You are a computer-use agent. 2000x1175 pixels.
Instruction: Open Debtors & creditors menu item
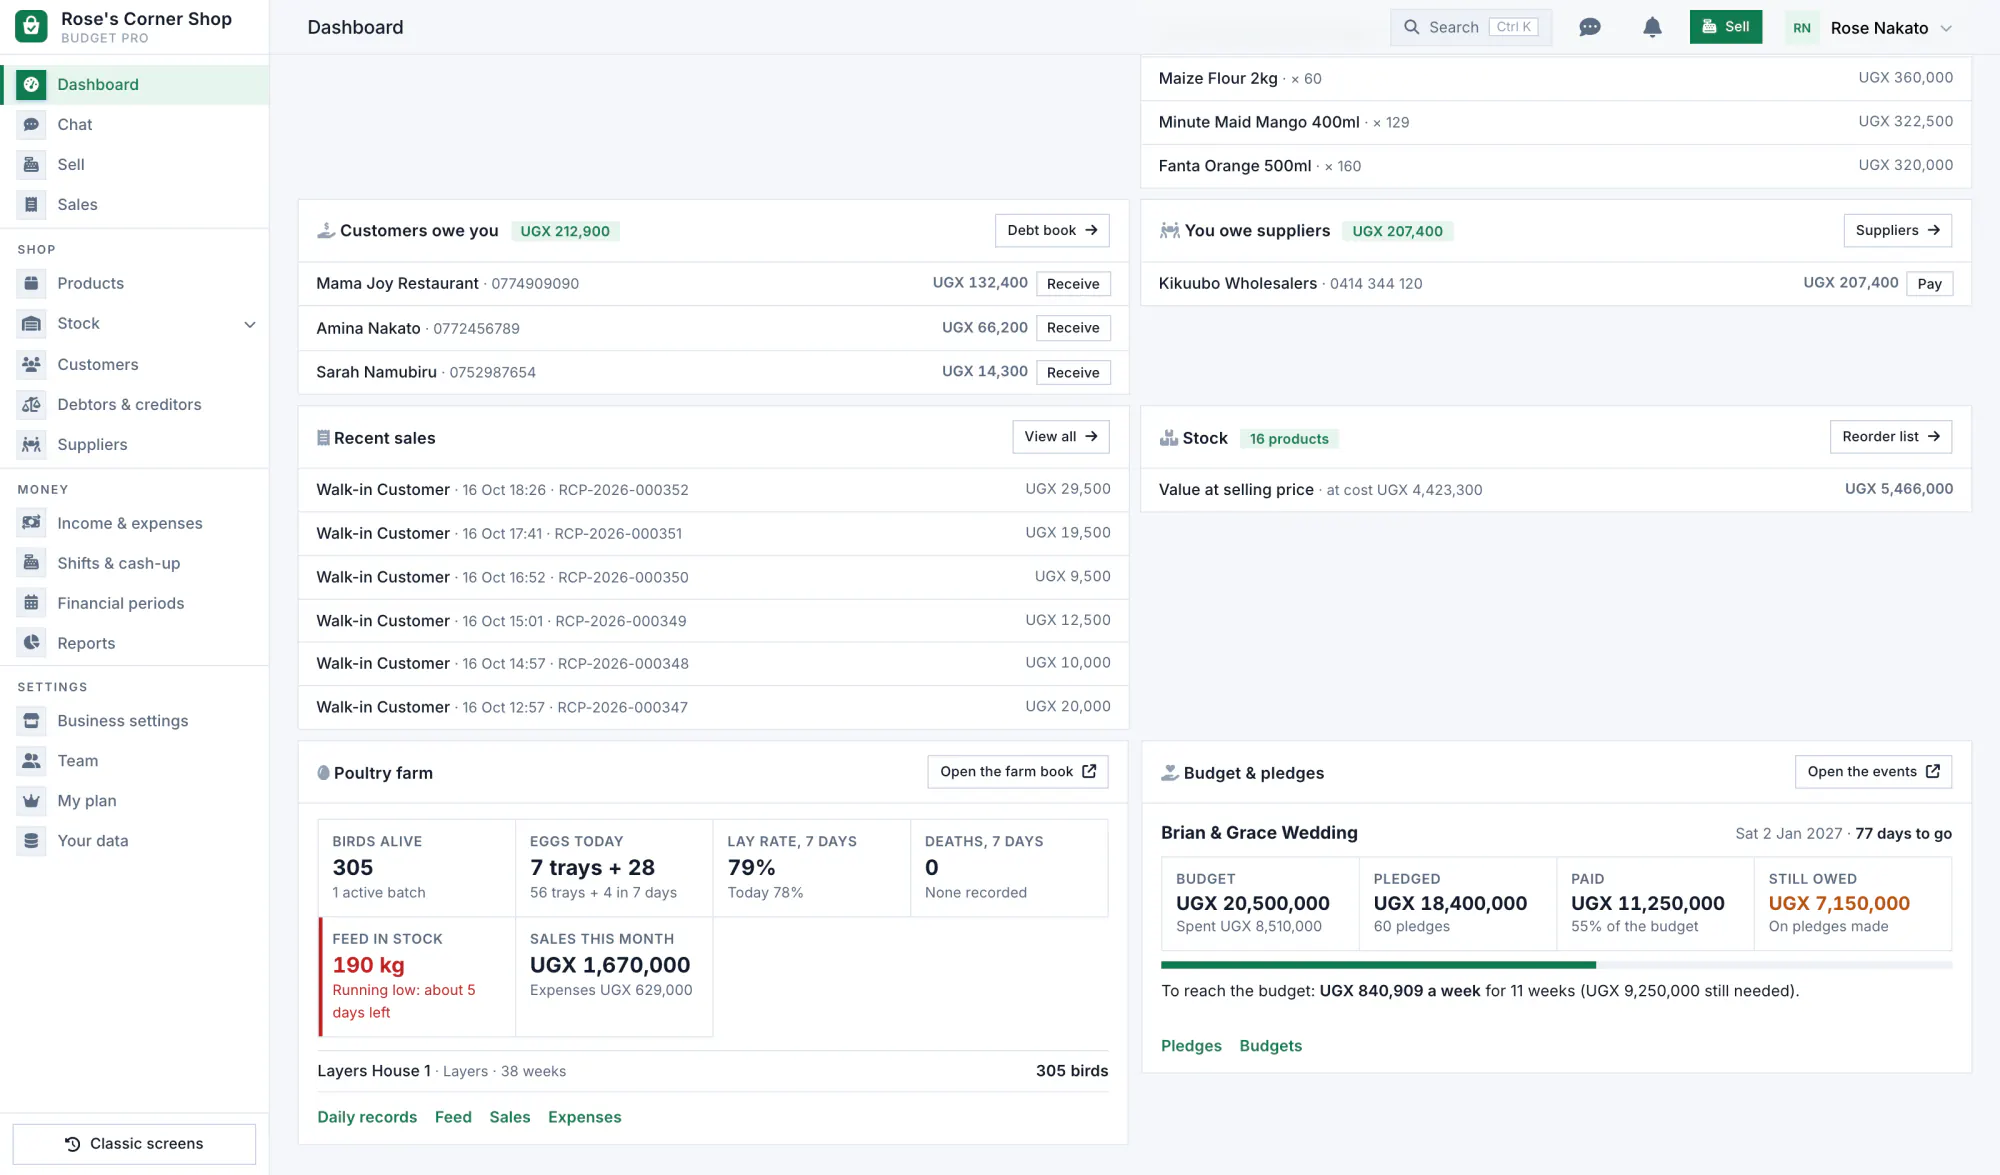135,404
